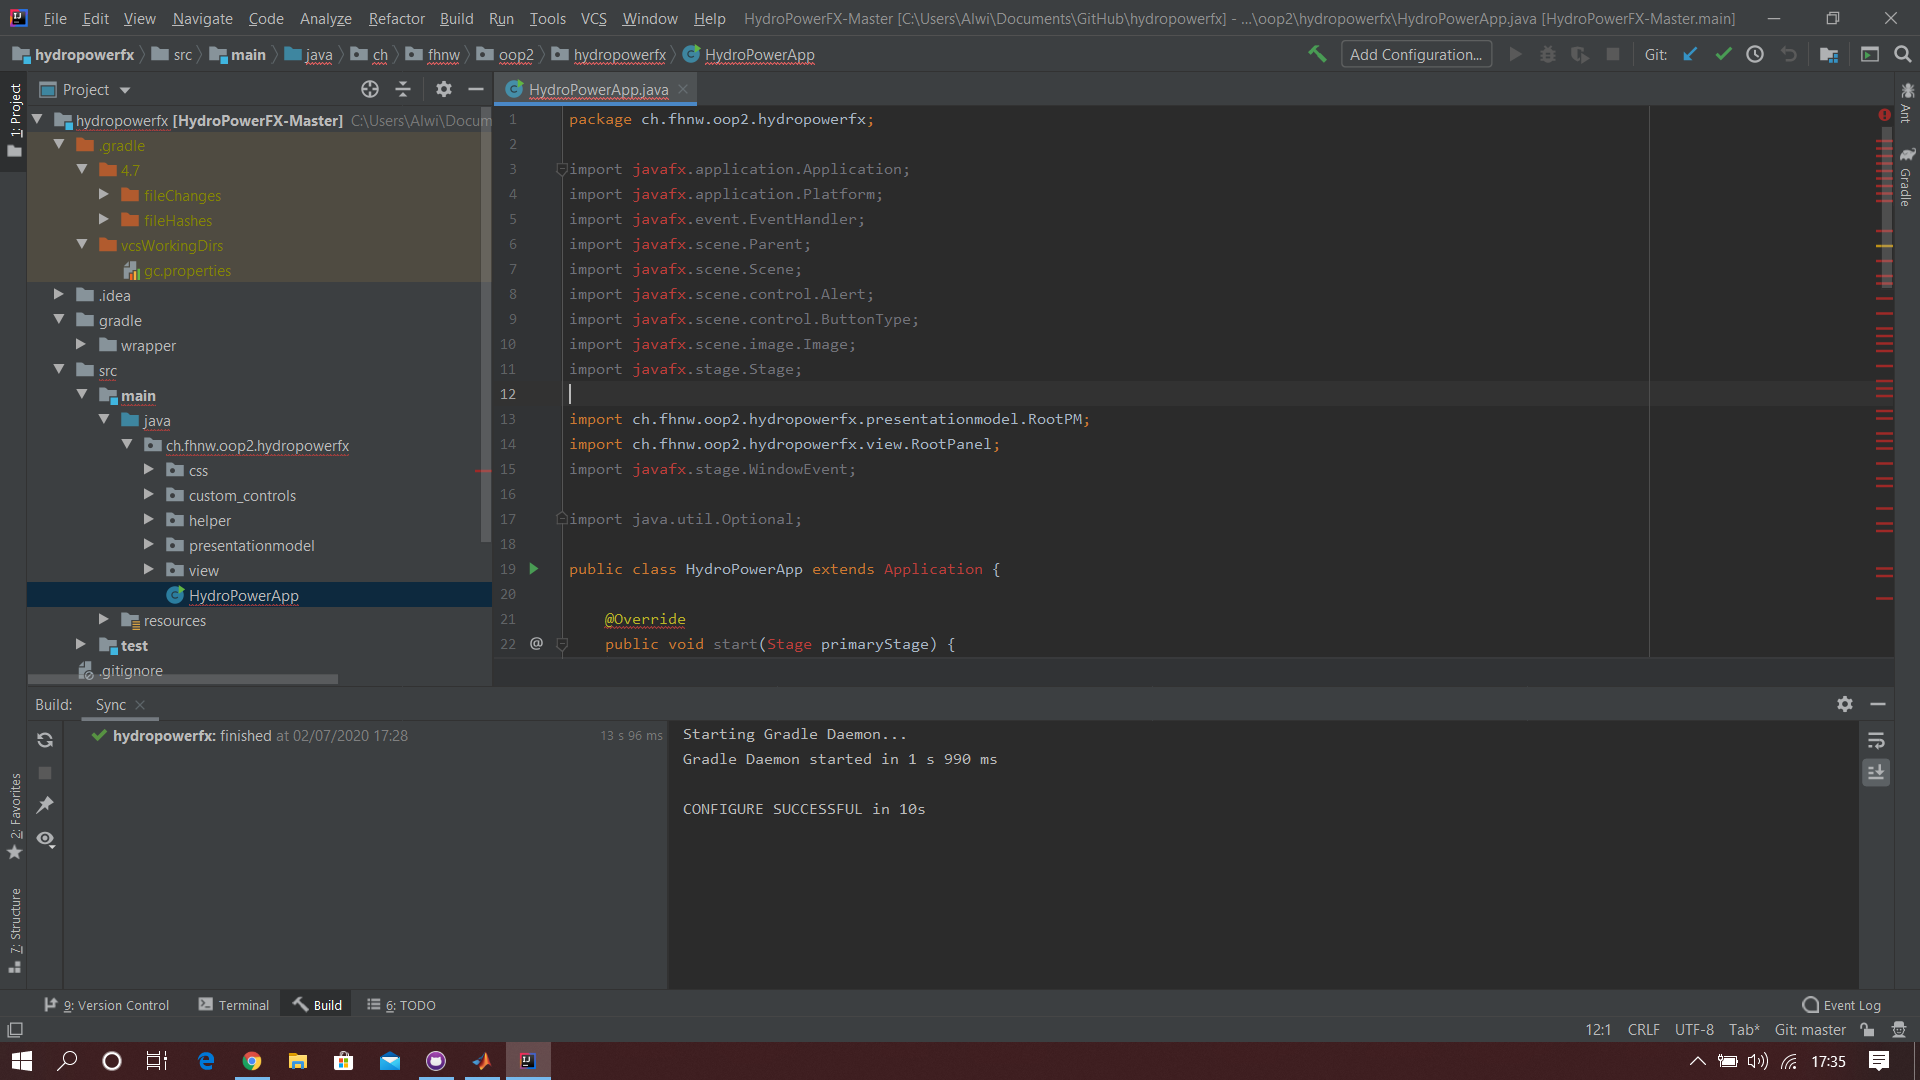1920x1080 pixels.
Task: Toggle tool window quick access icon in status bar
Action: click(15, 1030)
